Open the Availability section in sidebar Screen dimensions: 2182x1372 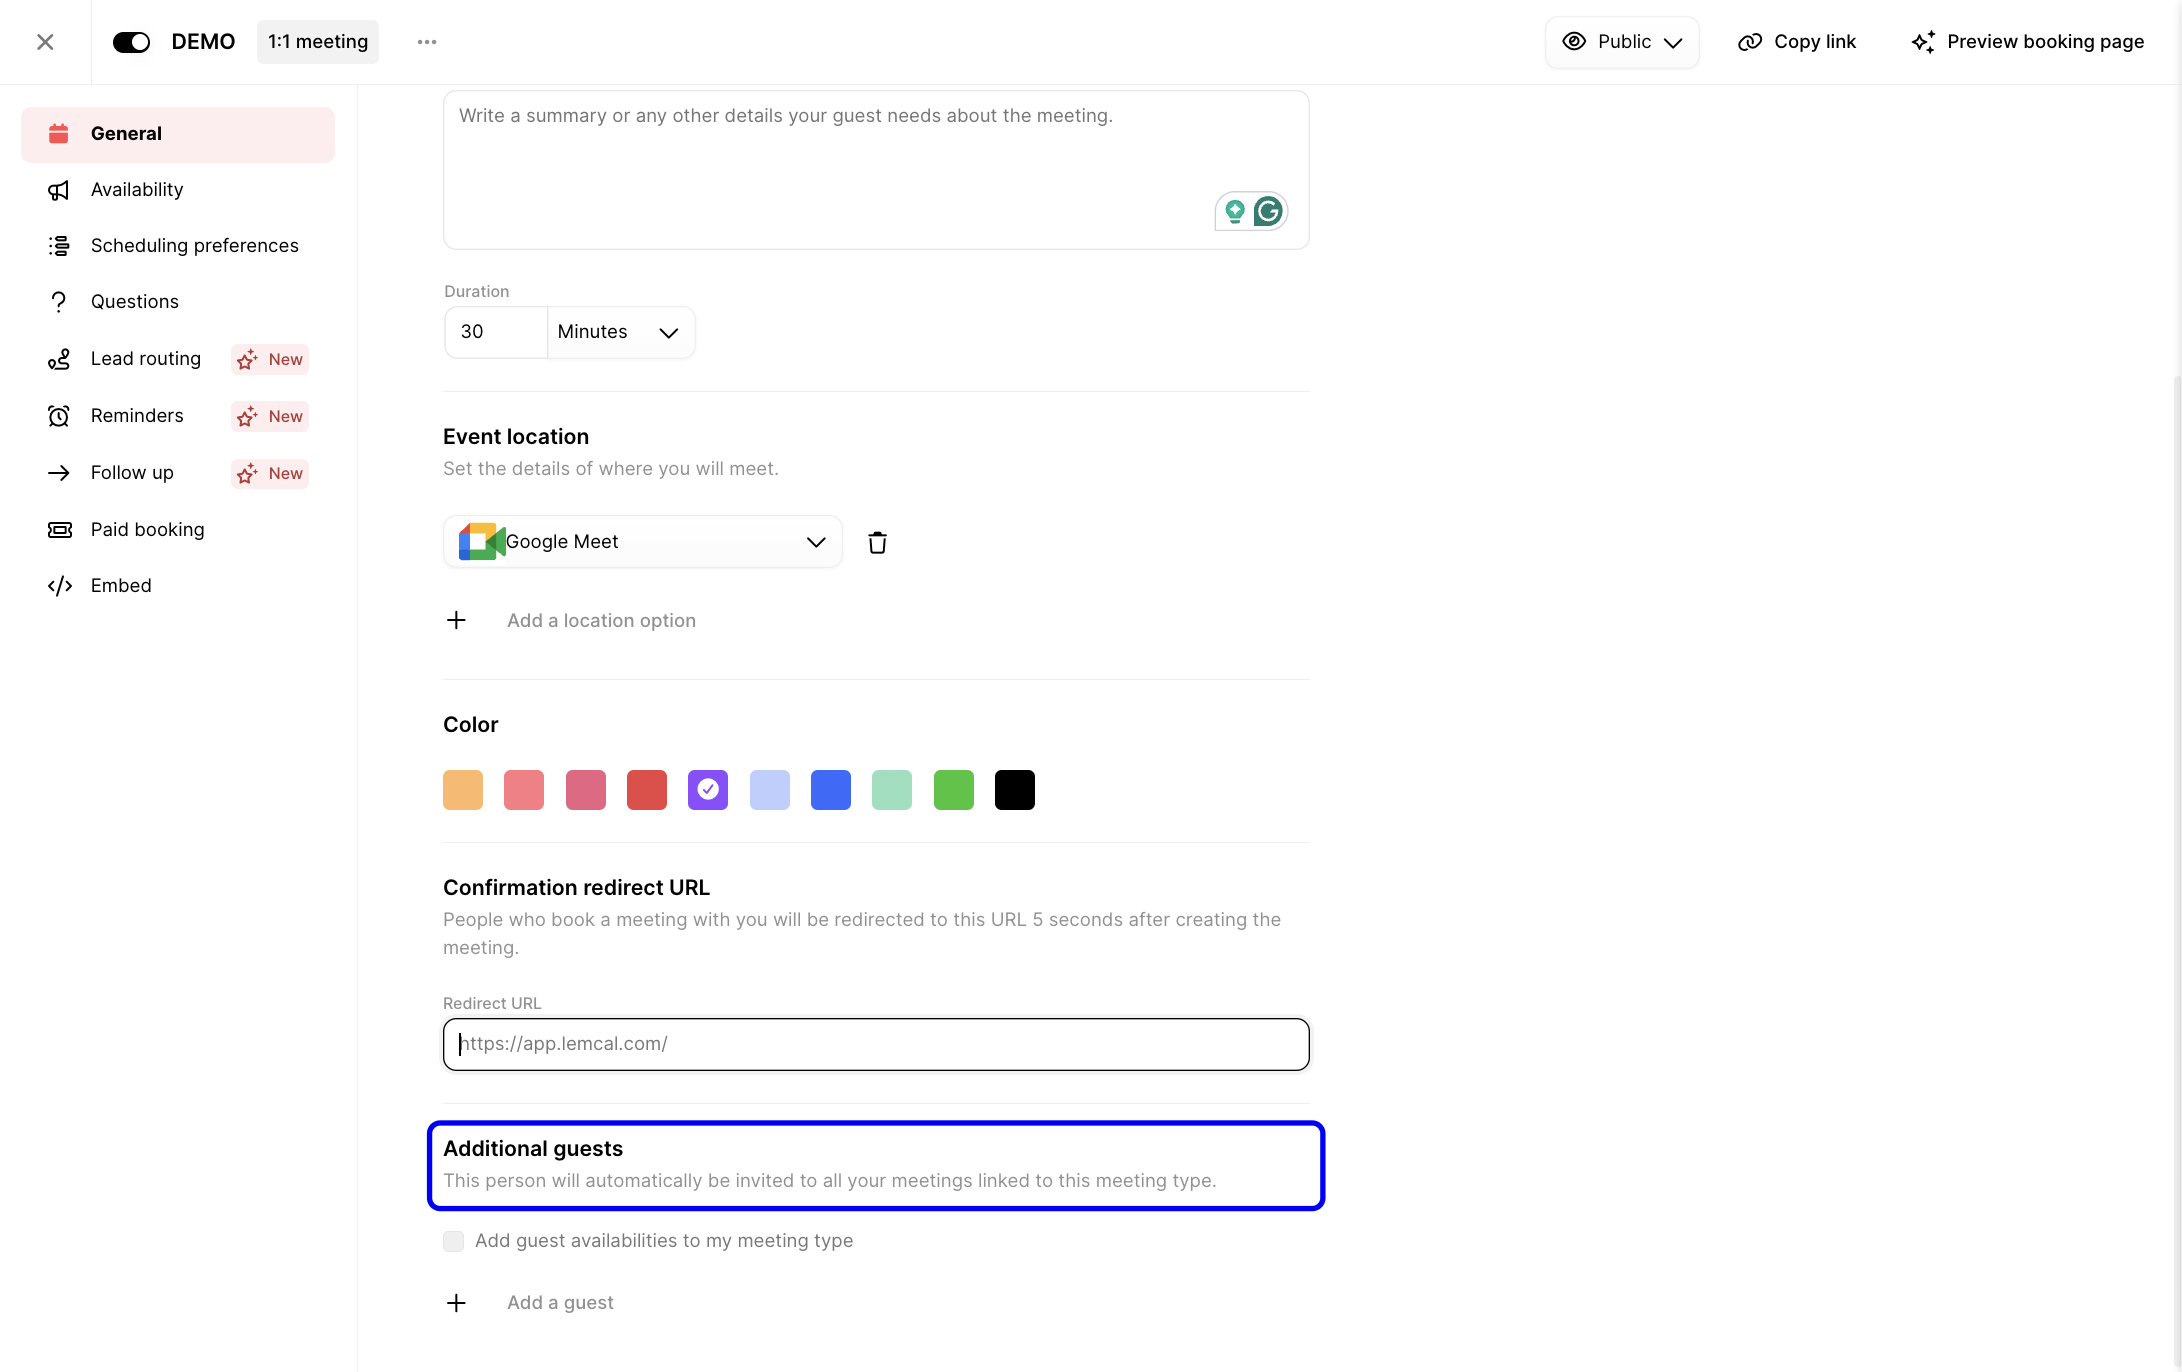[137, 190]
